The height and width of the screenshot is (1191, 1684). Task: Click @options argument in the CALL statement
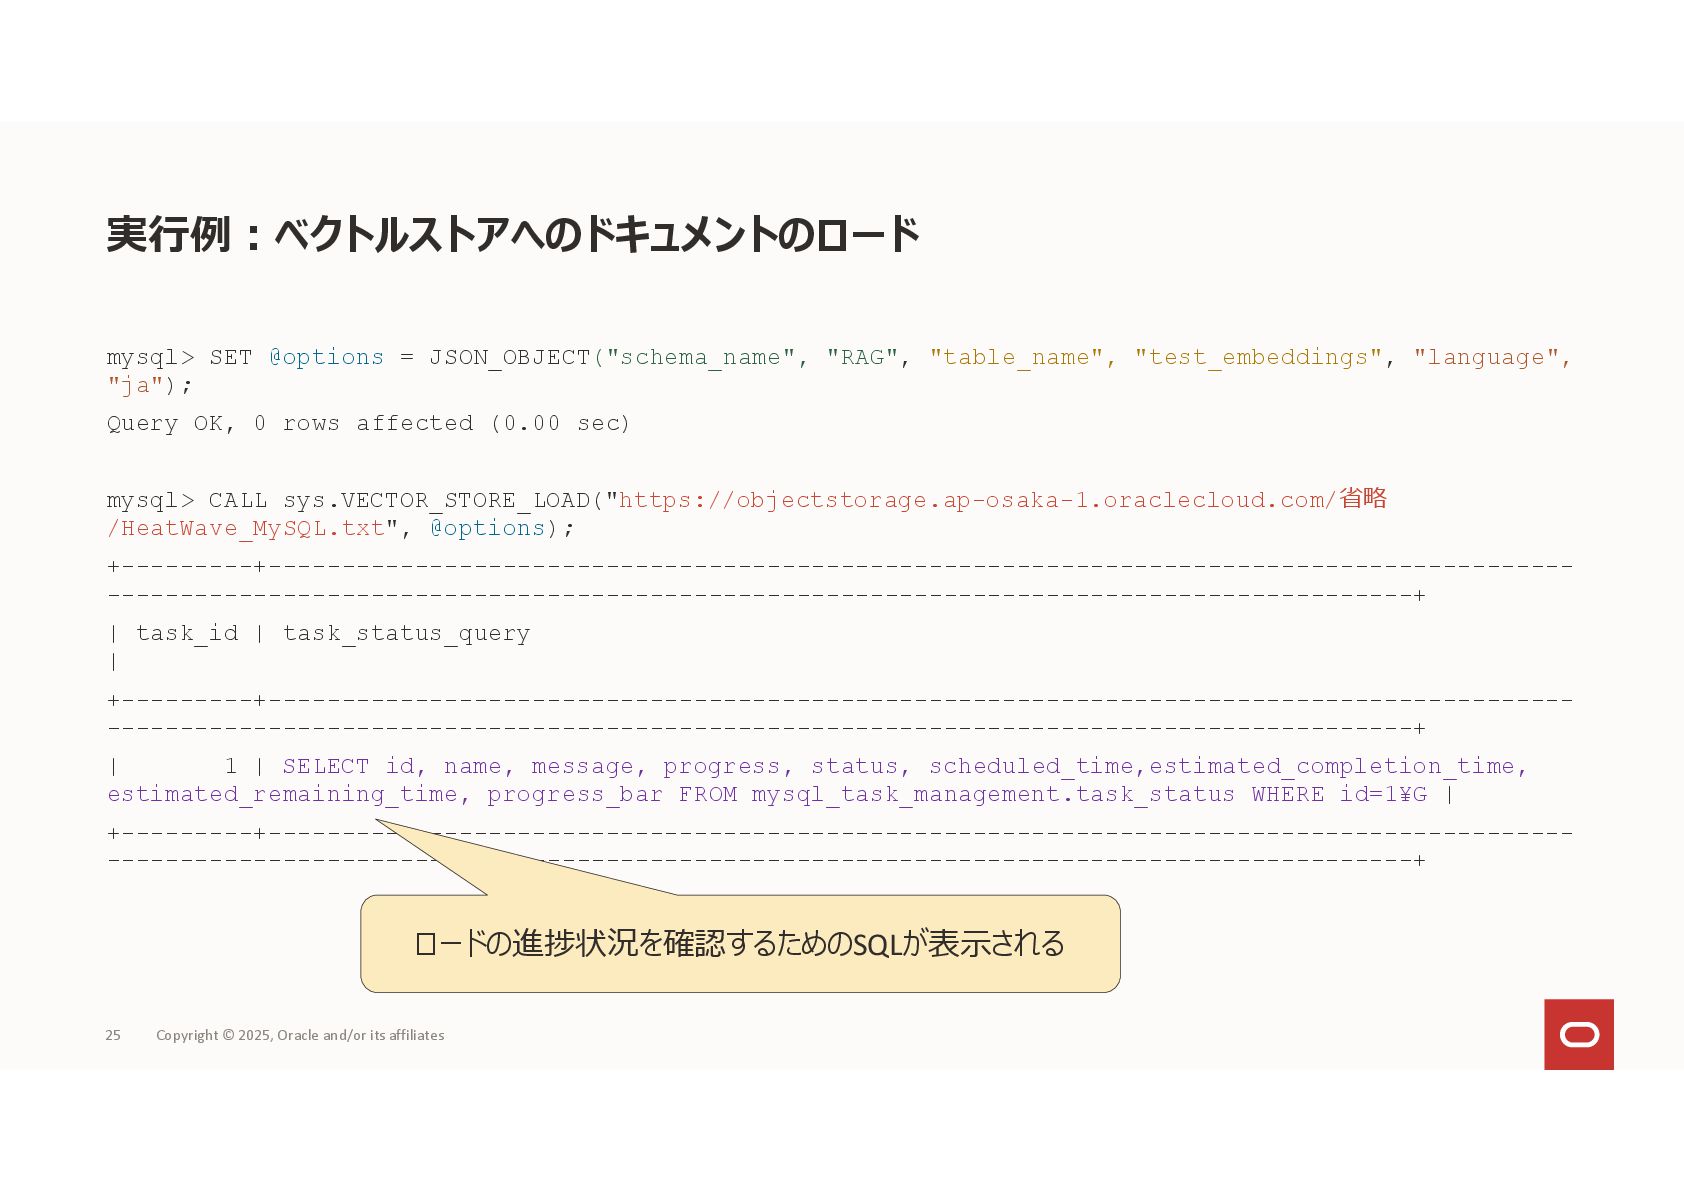point(488,528)
